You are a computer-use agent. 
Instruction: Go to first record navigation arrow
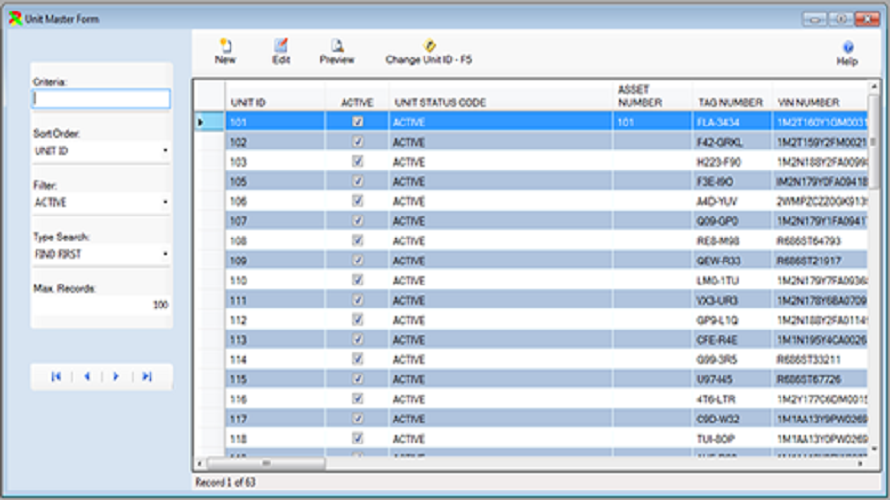(x=56, y=376)
